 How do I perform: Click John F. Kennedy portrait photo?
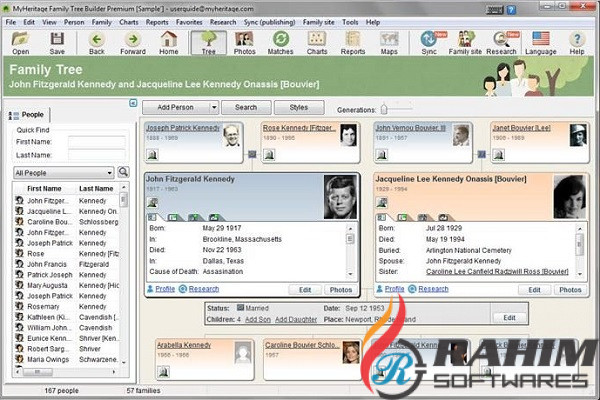pos(340,197)
